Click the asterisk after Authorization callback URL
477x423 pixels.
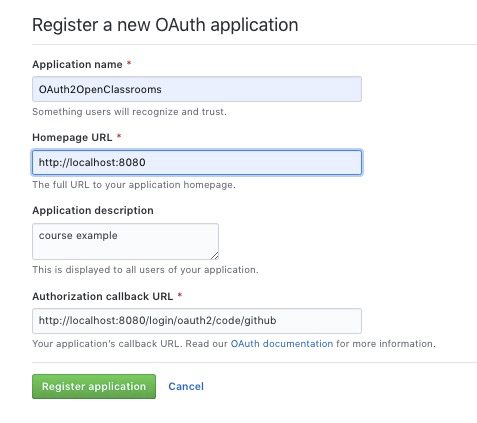[180, 295]
